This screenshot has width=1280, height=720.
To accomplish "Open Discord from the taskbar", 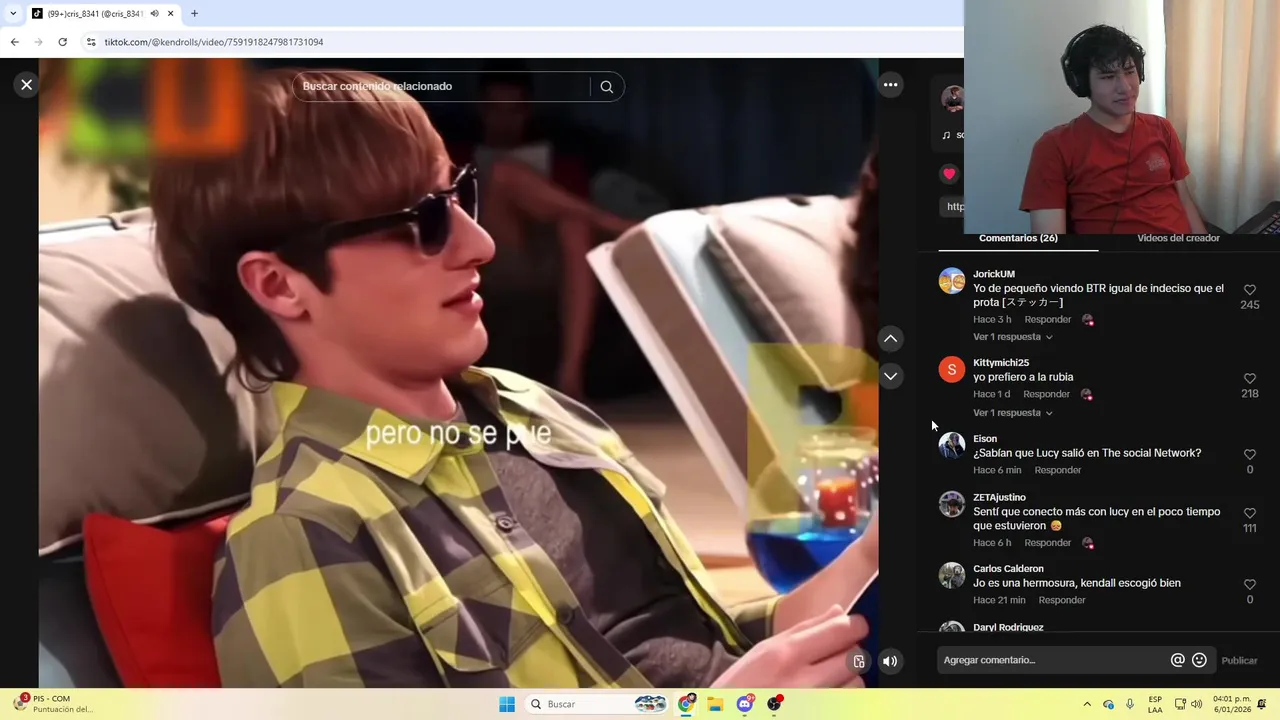I will pyautogui.click(x=745, y=704).
